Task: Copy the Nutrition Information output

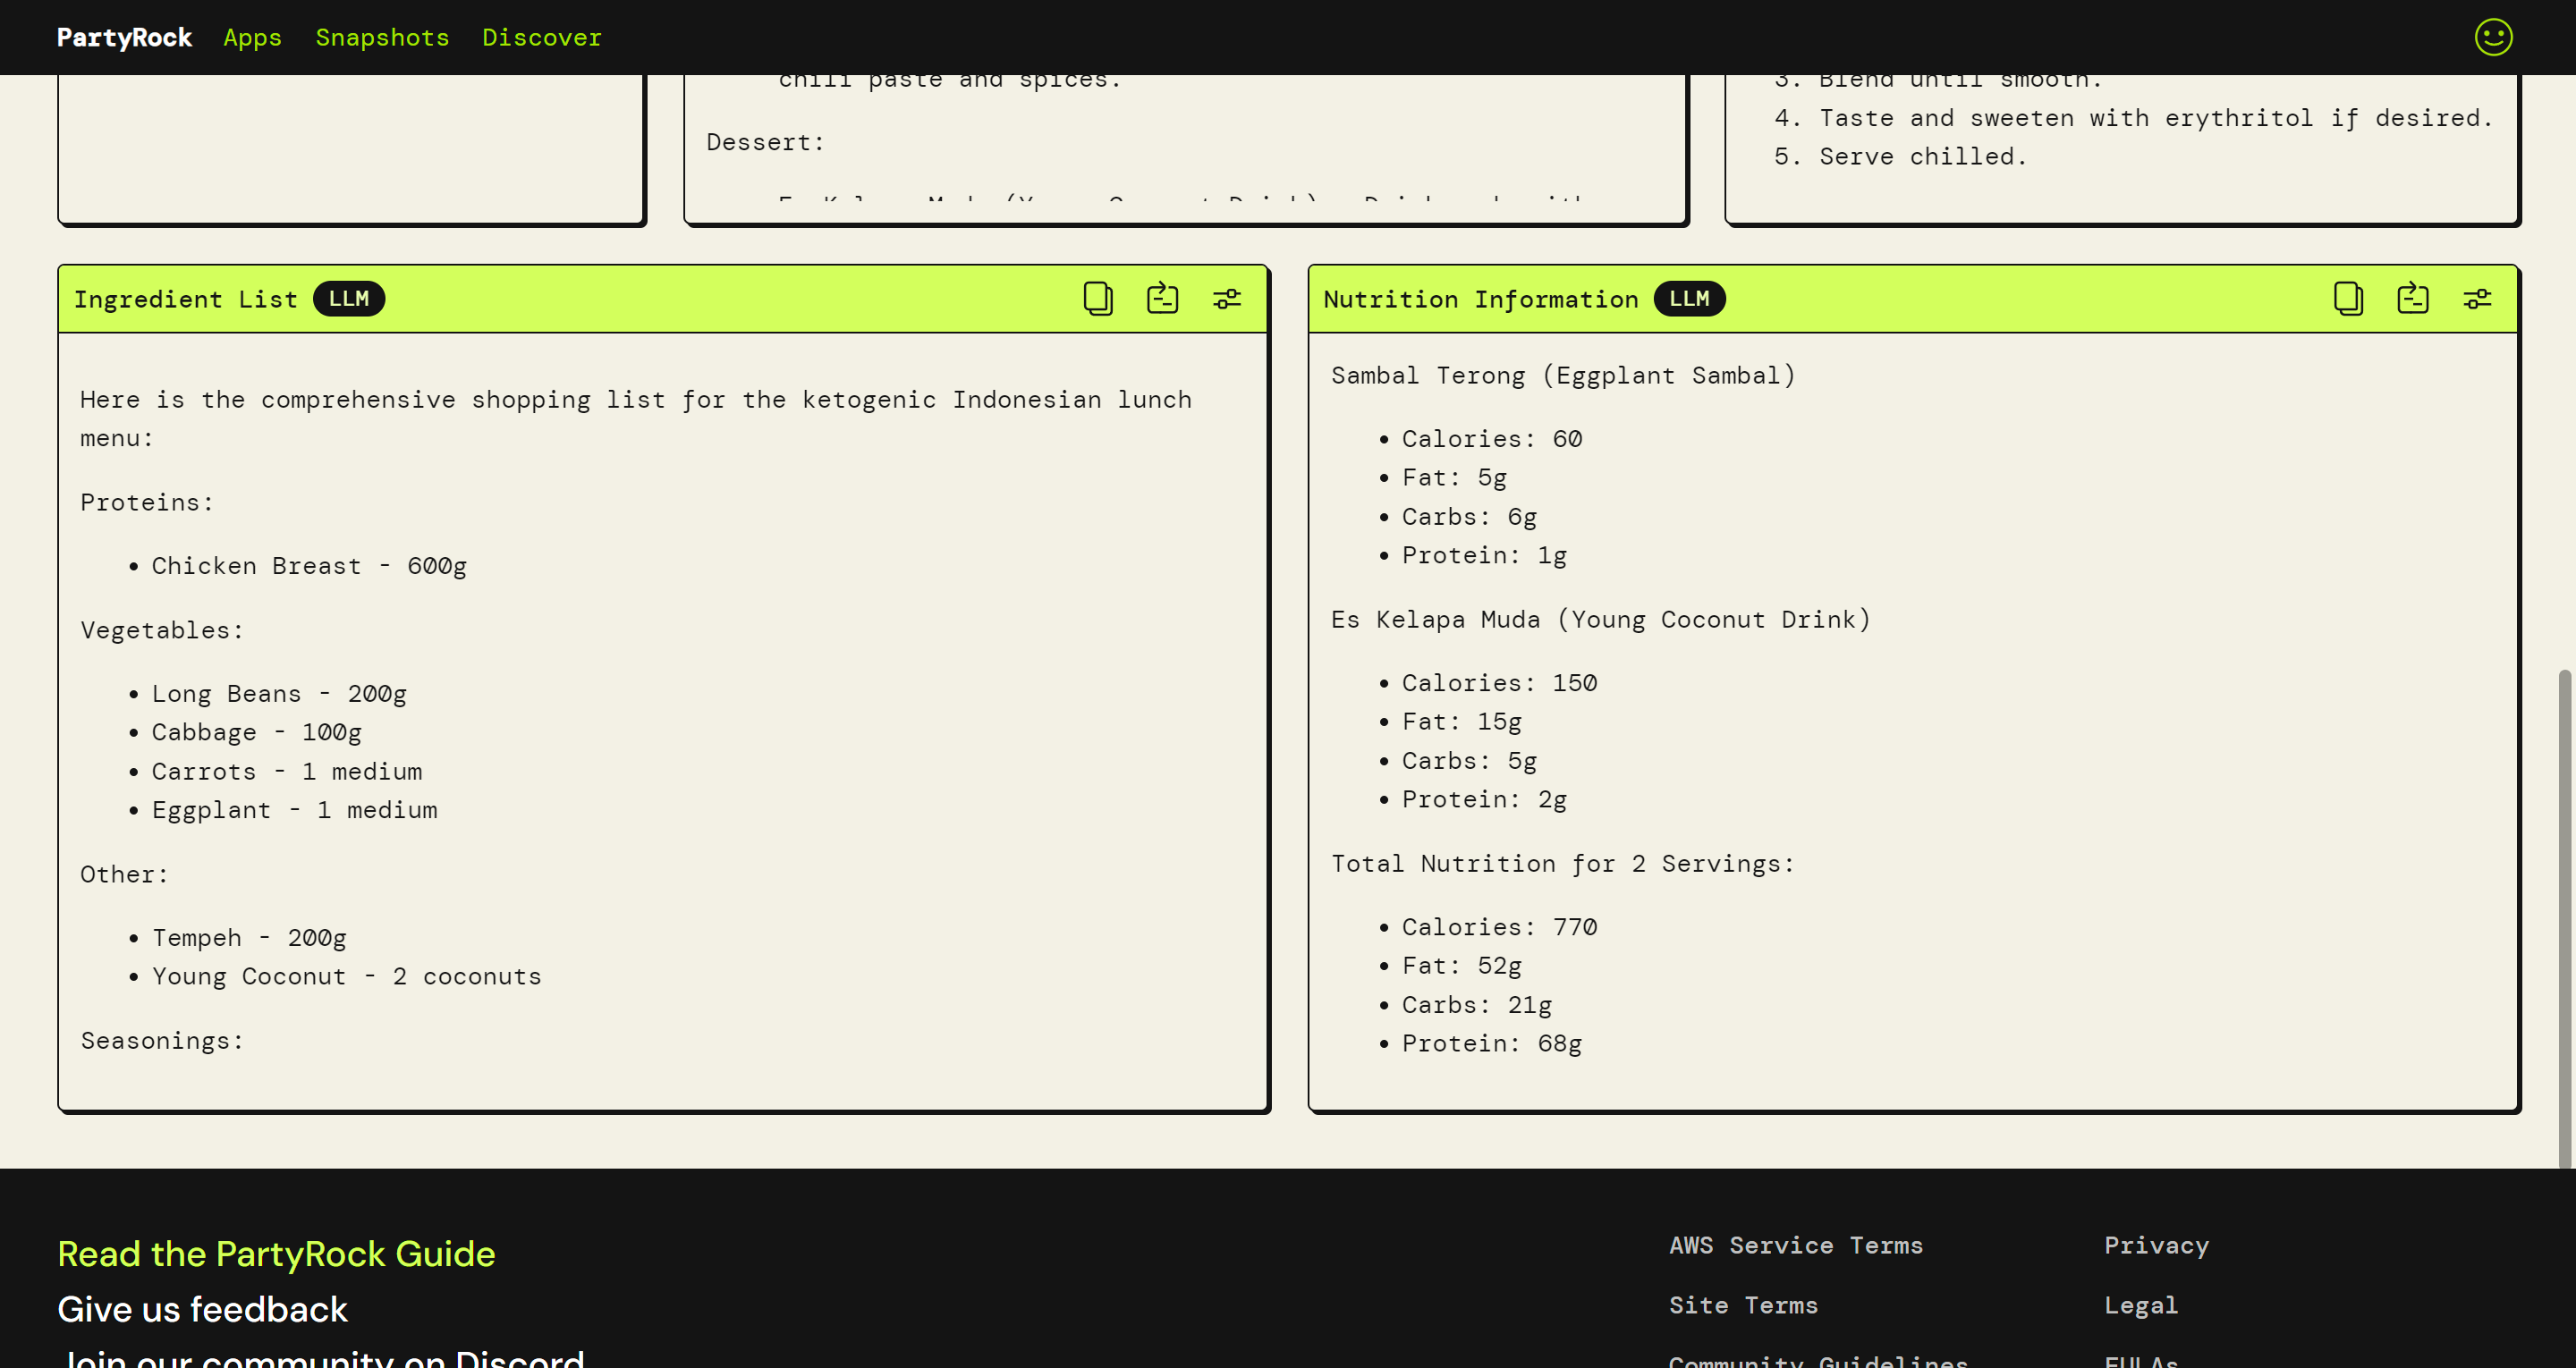Action: 2348,298
